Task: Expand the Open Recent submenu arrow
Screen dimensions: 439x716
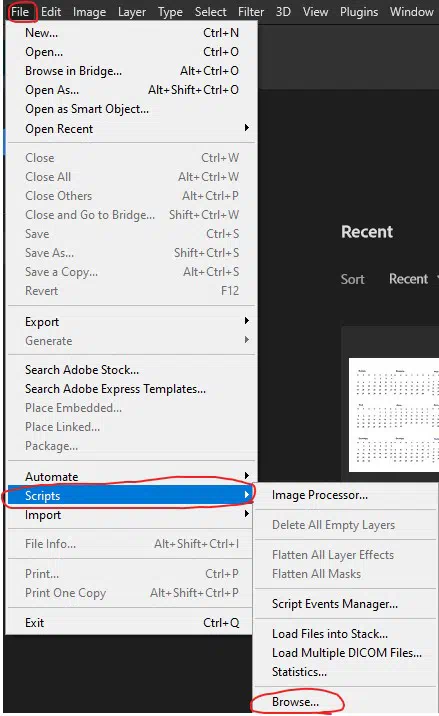Action: click(x=247, y=128)
